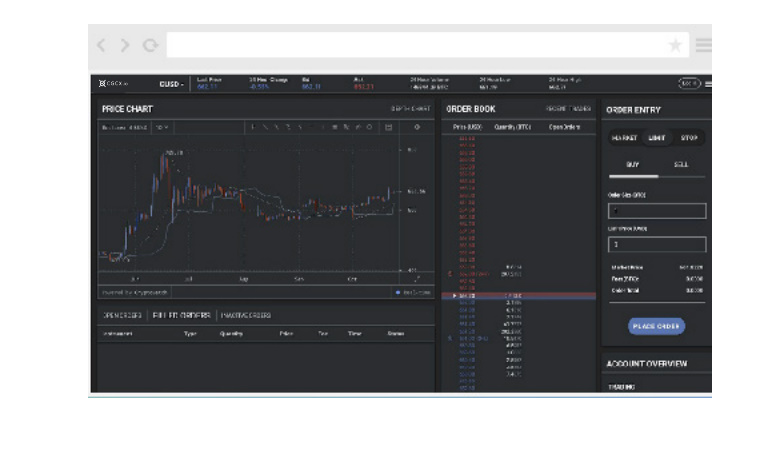Open the Filled Orders tab

[x=182, y=315]
